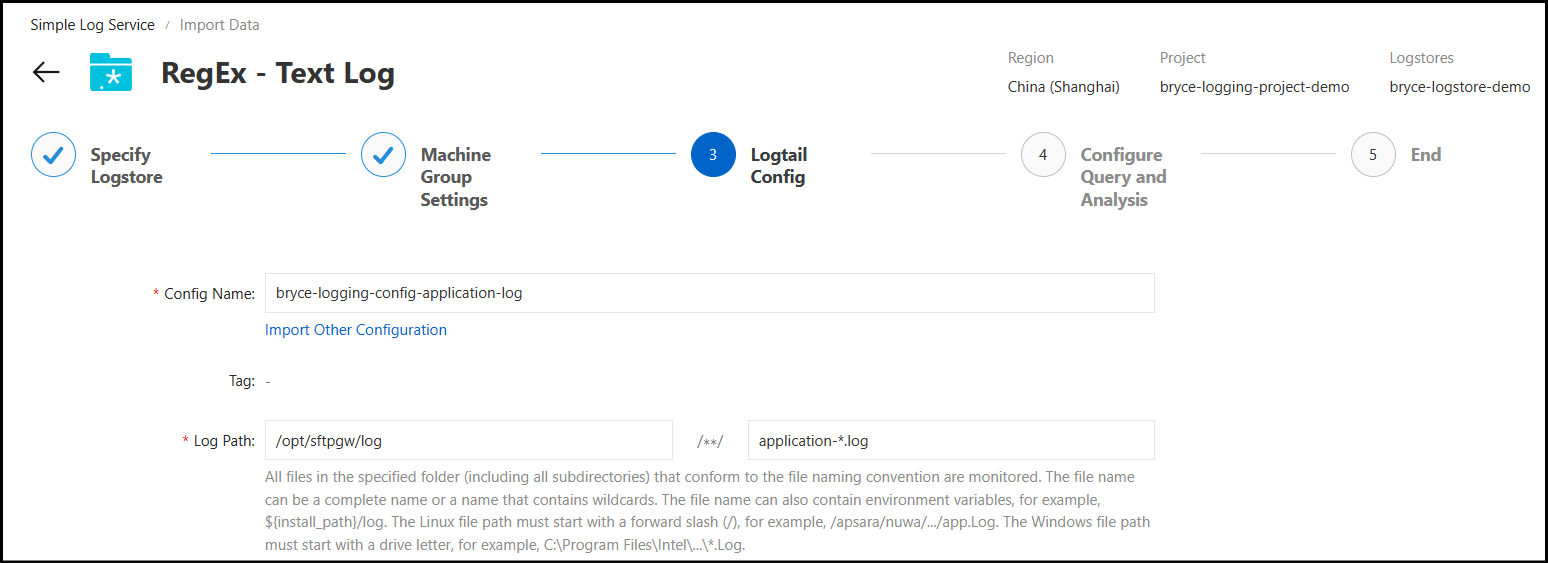
Task: Select the Specify Logstore step label
Action: (126, 166)
